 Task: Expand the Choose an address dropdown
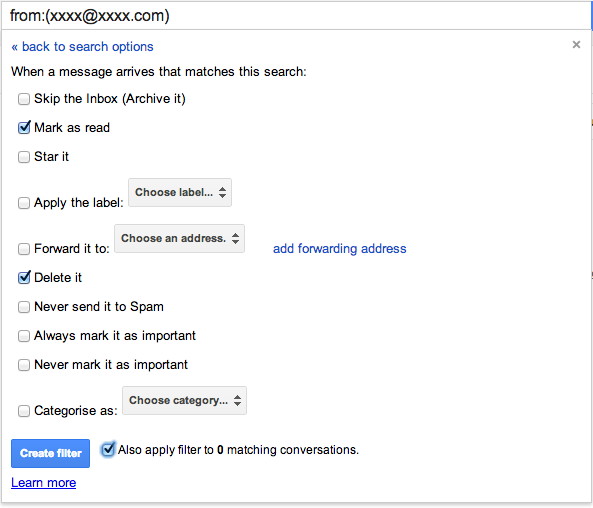(180, 239)
